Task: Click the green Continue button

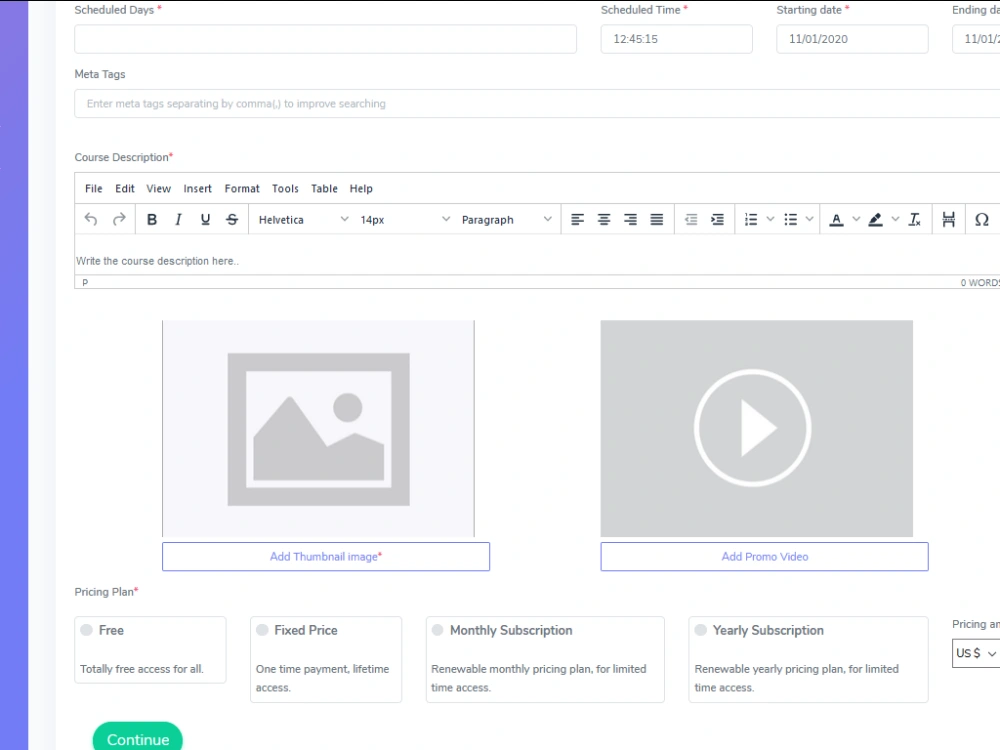Action: tap(138, 738)
